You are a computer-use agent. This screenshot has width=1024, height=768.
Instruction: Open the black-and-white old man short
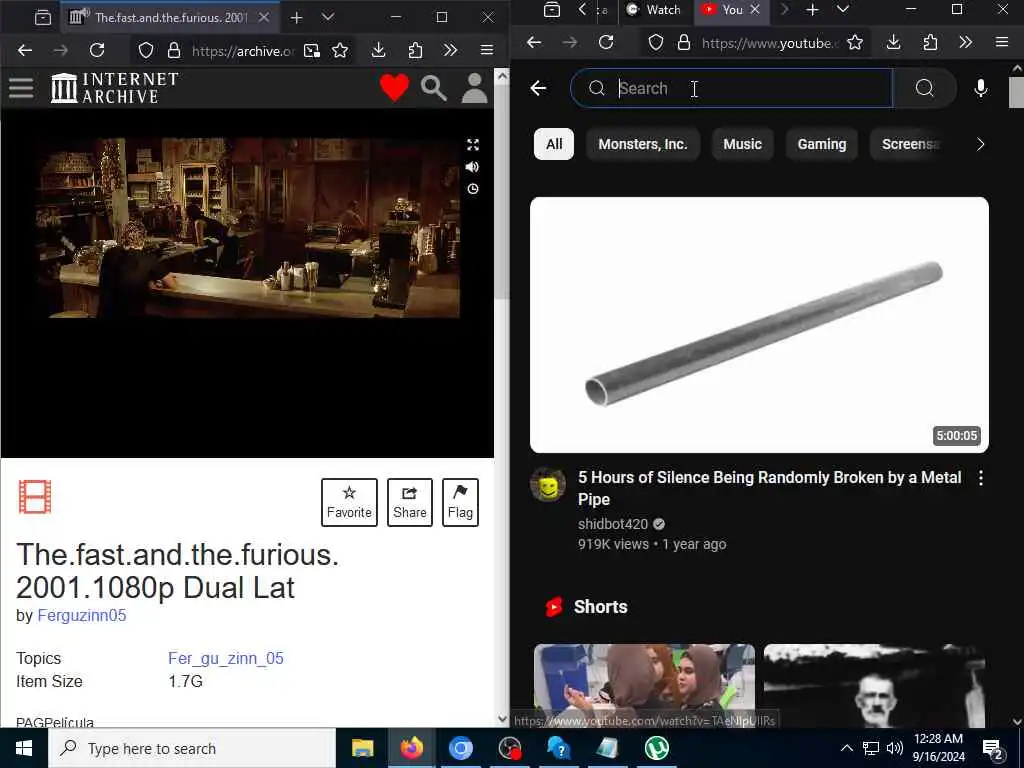tap(874, 686)
